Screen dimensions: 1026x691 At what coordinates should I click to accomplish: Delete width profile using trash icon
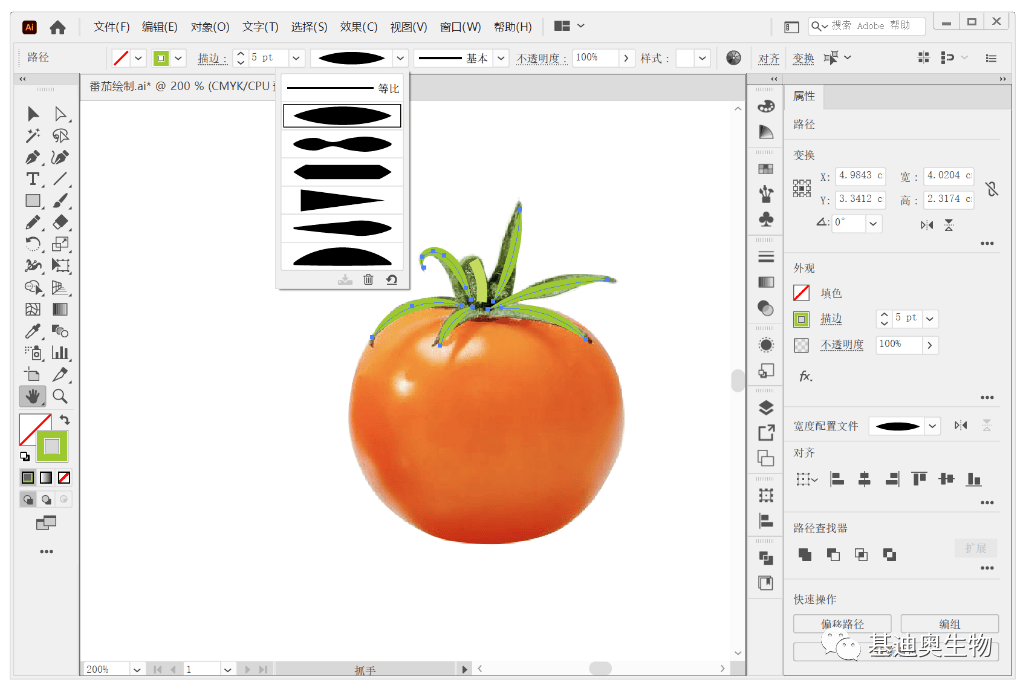point(368,280)
